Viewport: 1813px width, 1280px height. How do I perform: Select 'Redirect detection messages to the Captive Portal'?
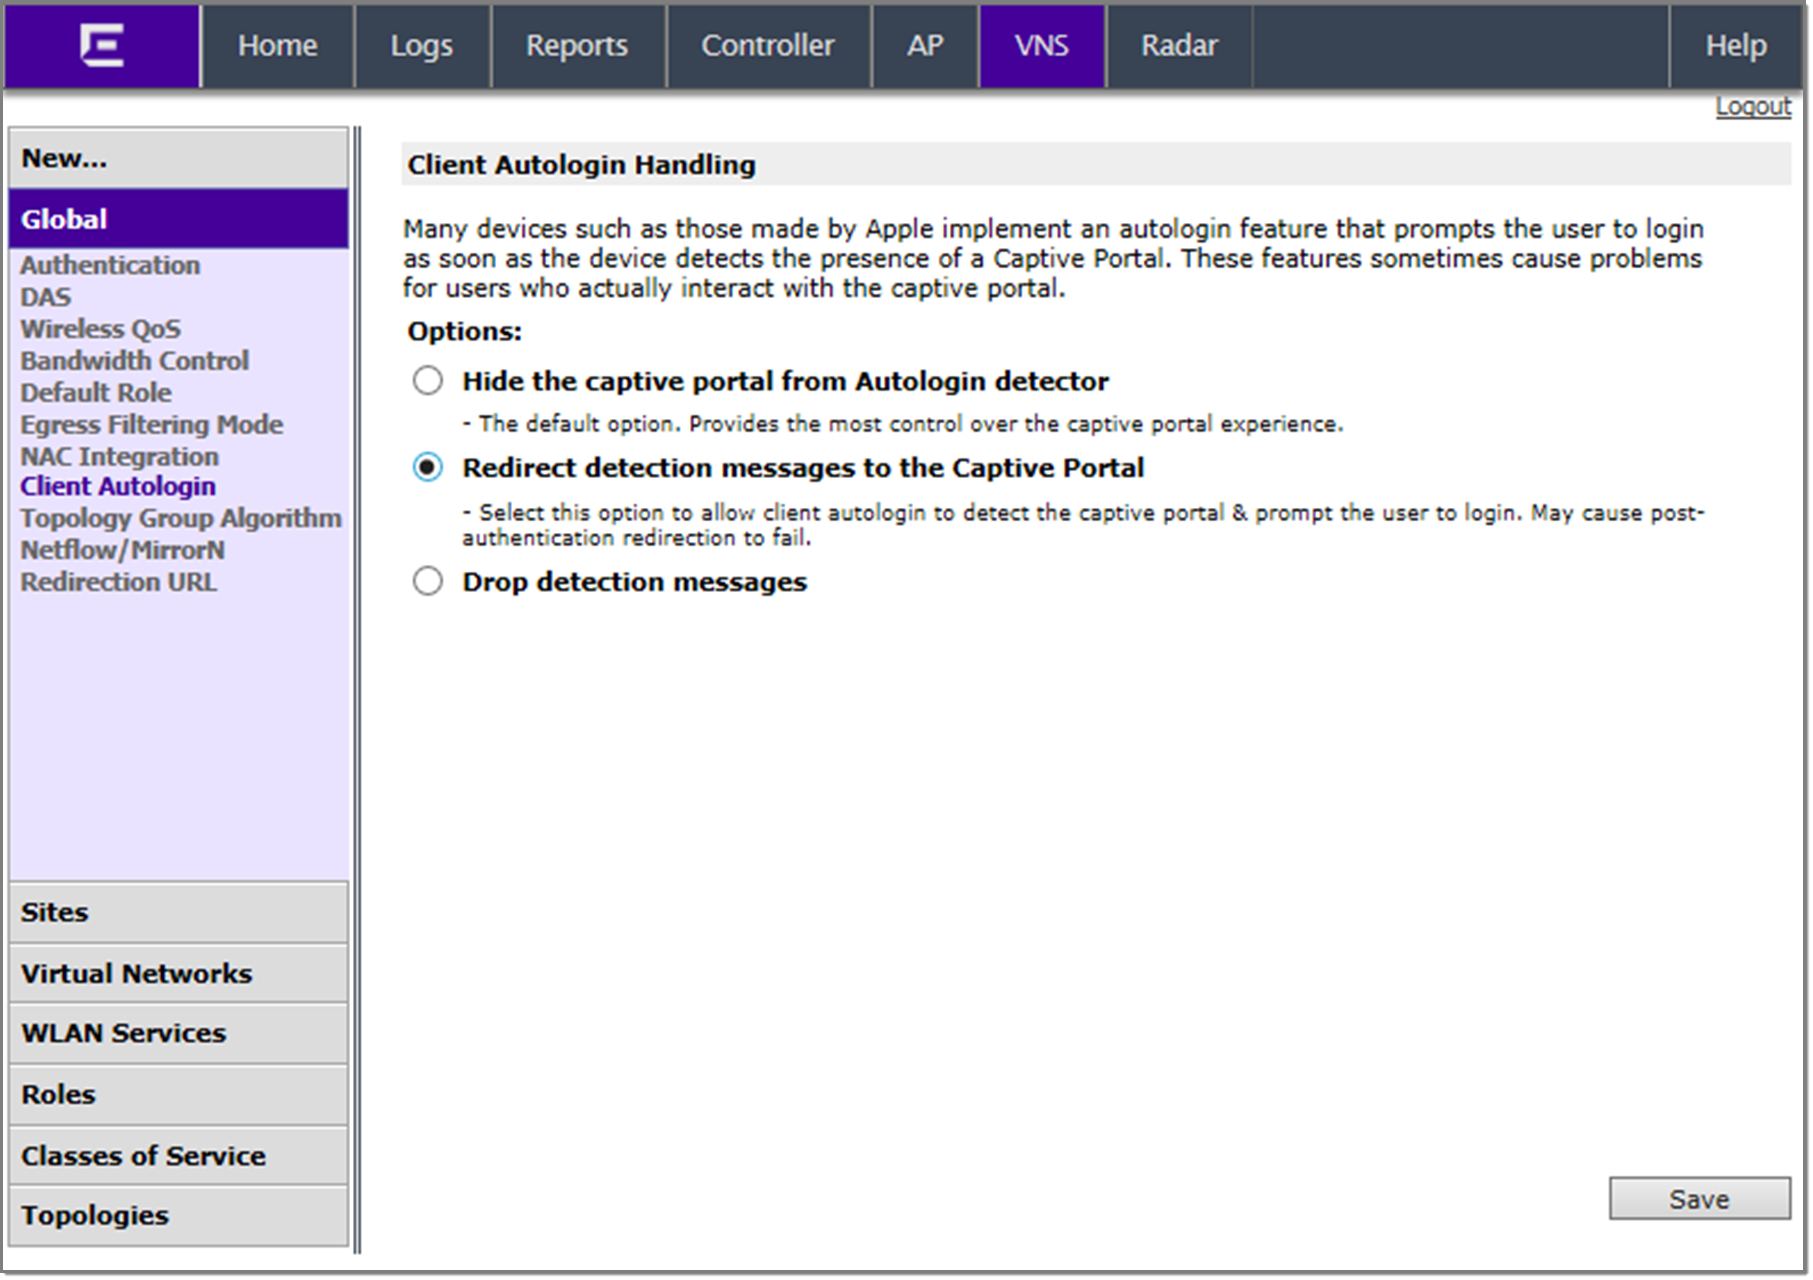428,468
